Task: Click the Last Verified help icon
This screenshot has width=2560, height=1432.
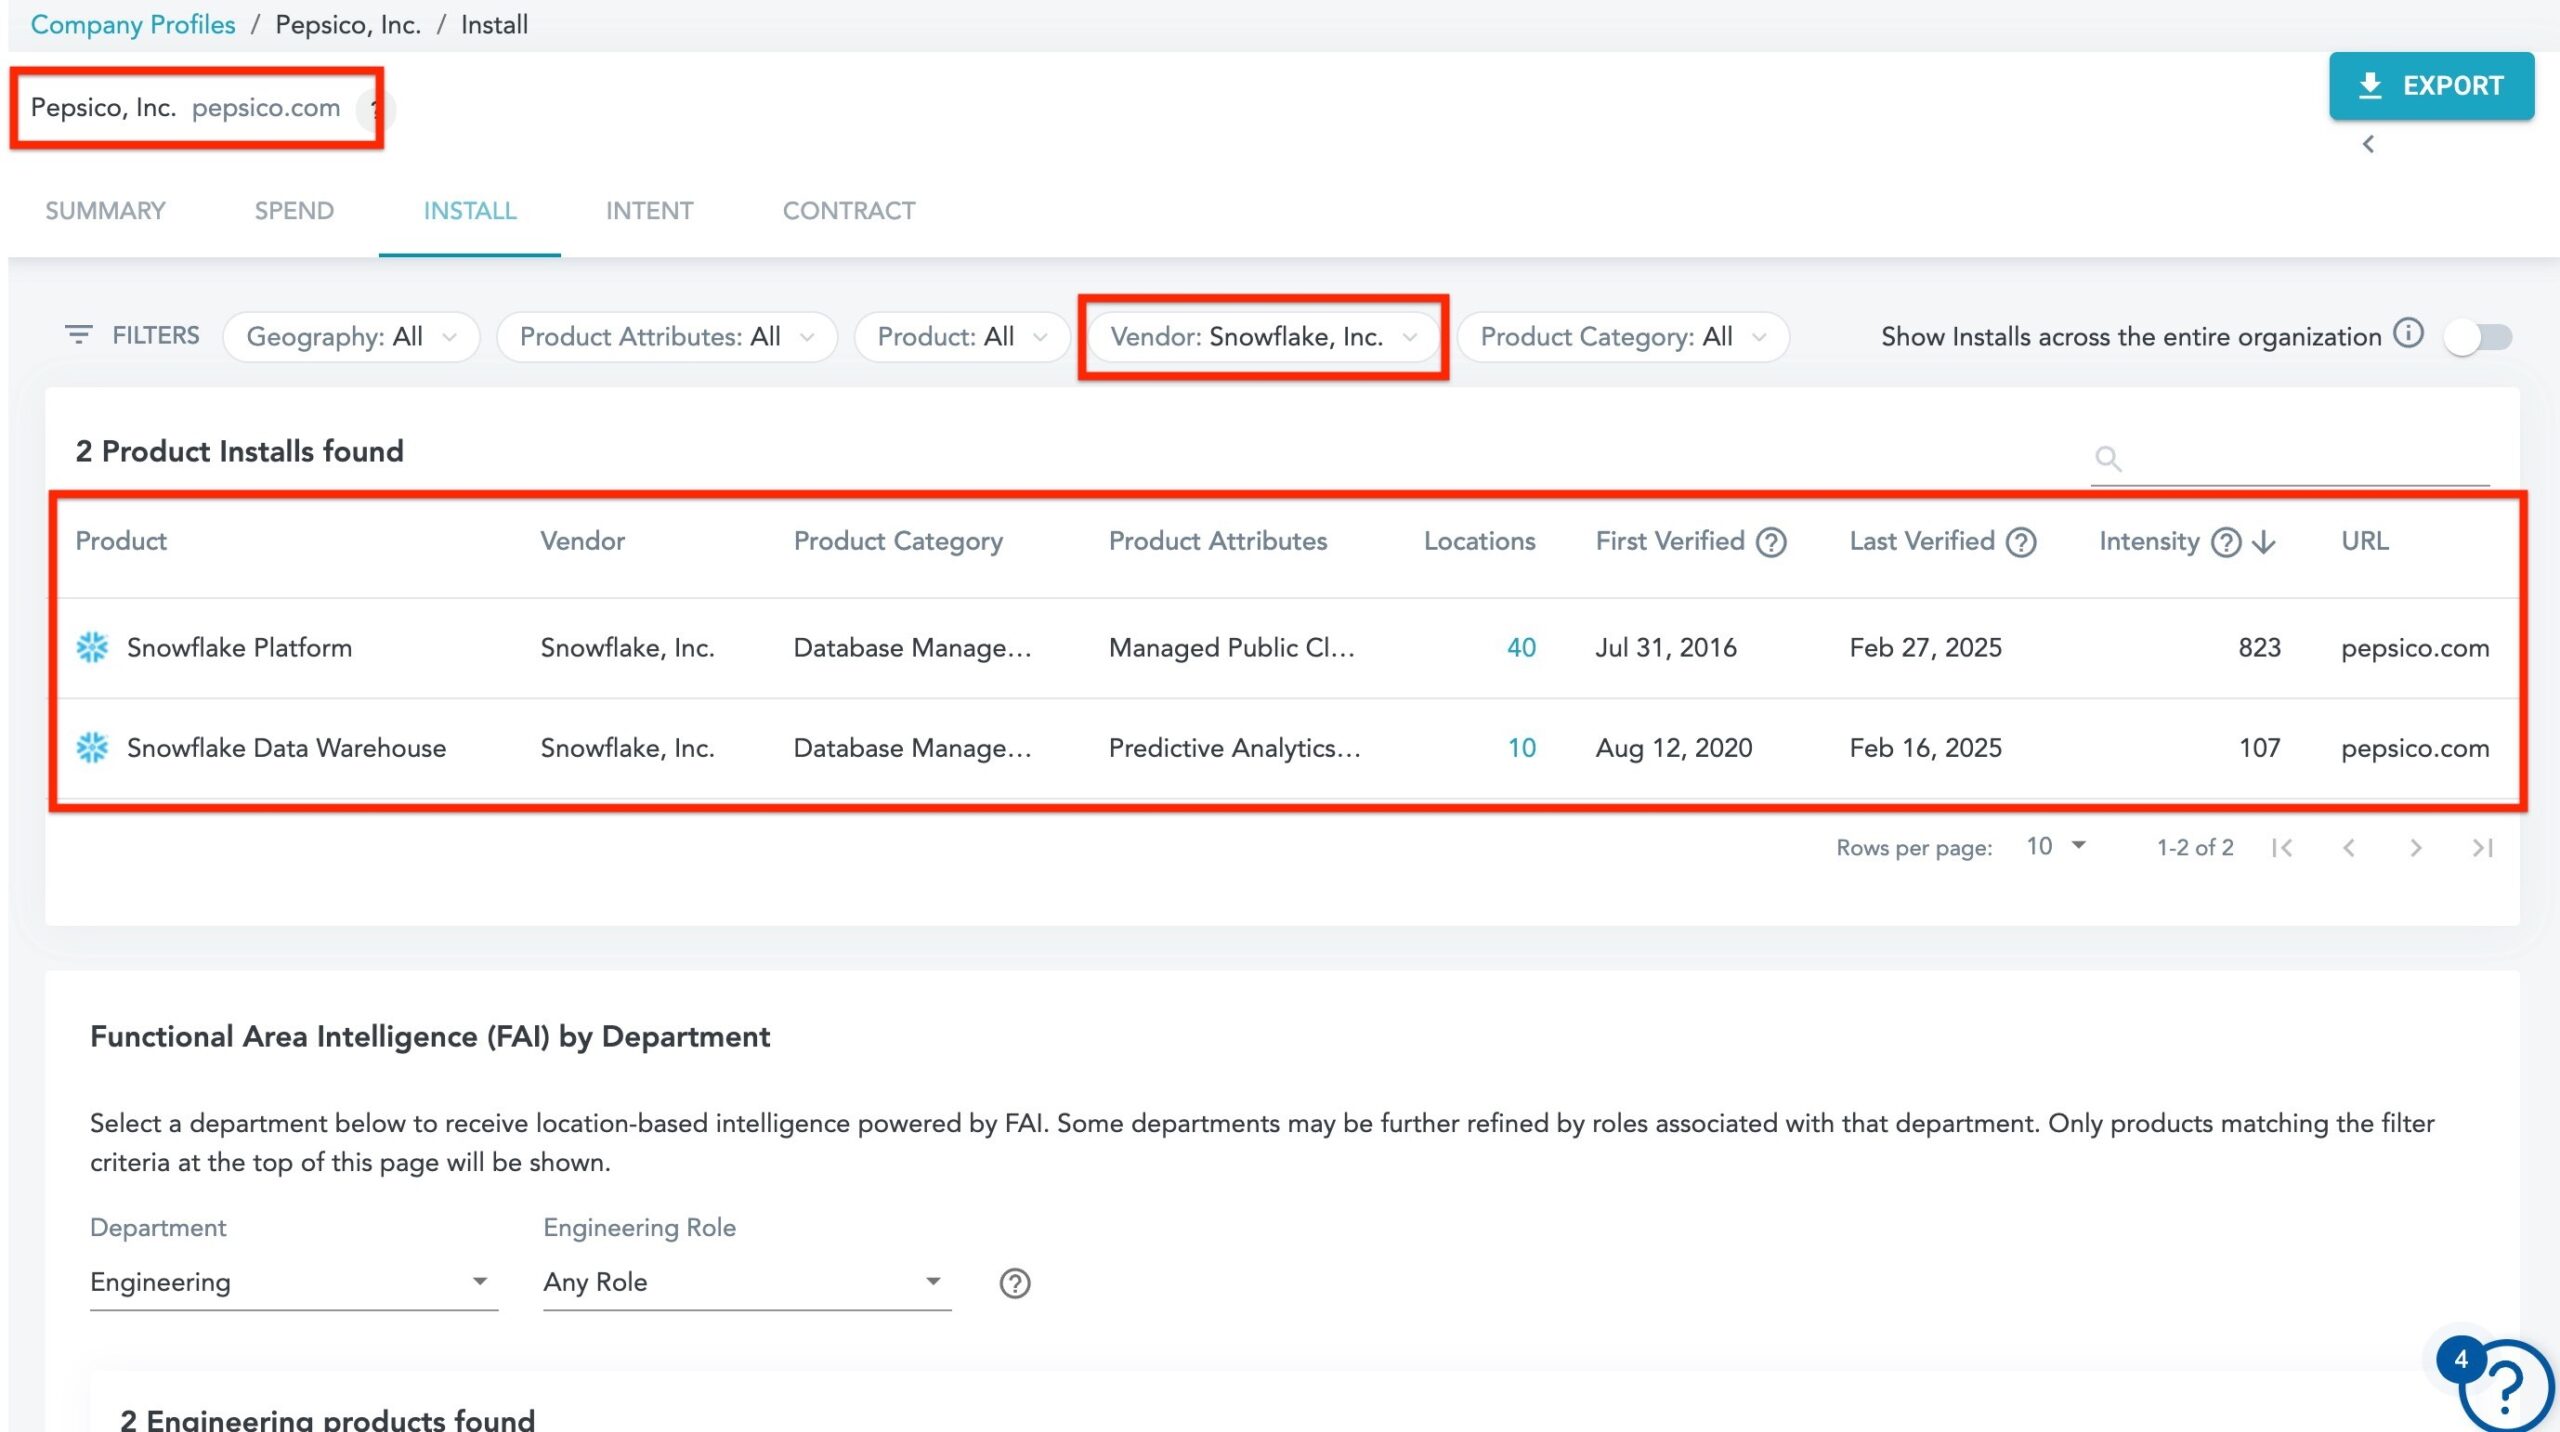Action: (2021, 542)
